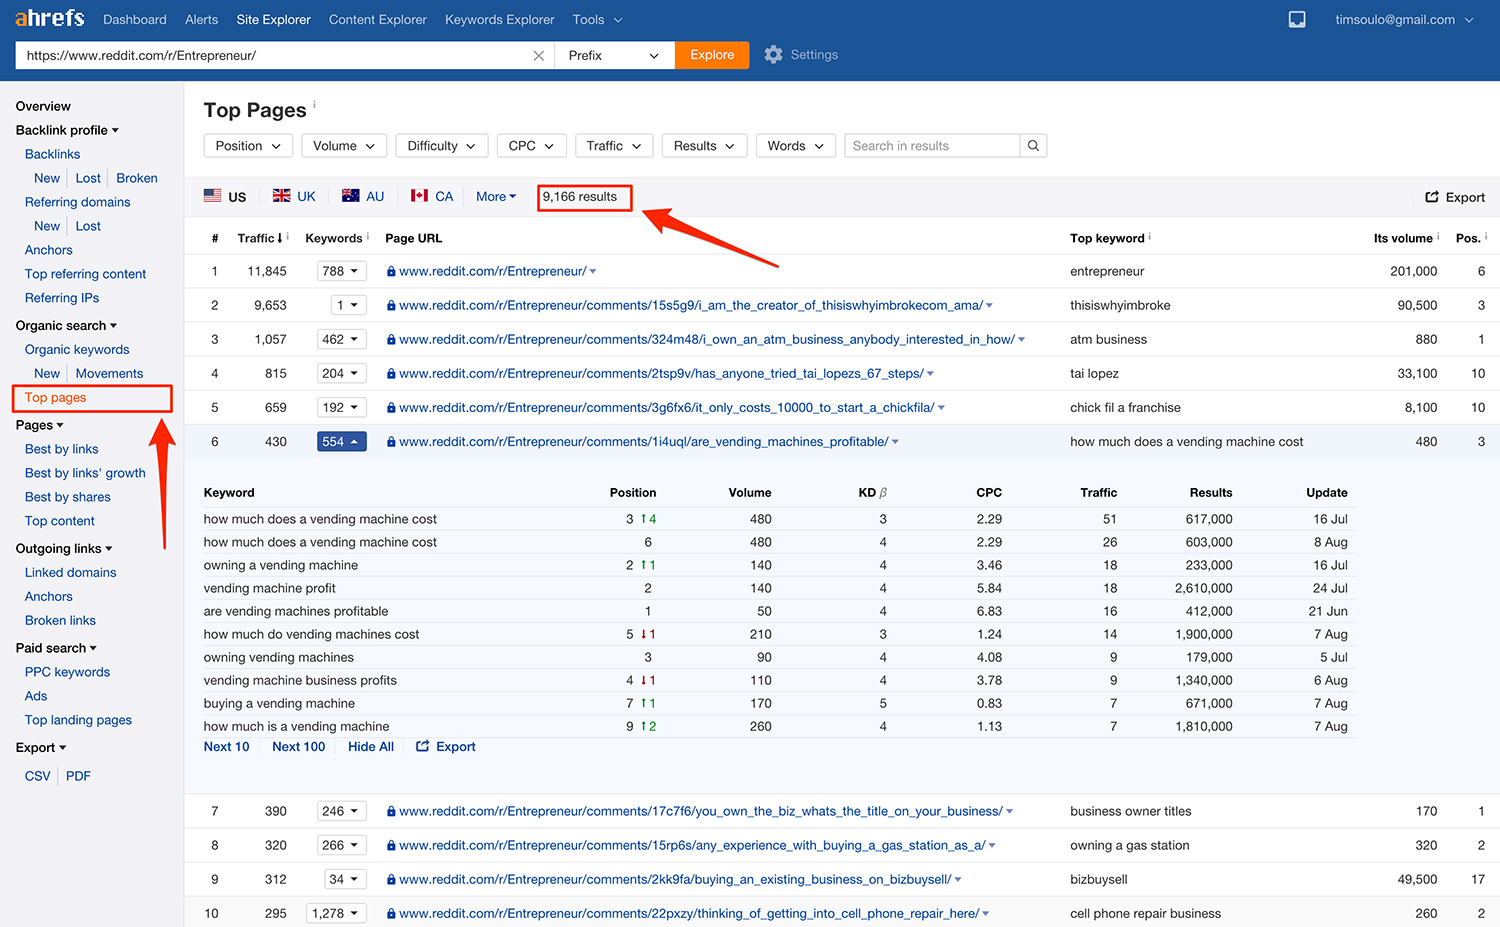Open PPC keywords sidebar link
Screen dimensions: 1500x927
tap(68, 672)
